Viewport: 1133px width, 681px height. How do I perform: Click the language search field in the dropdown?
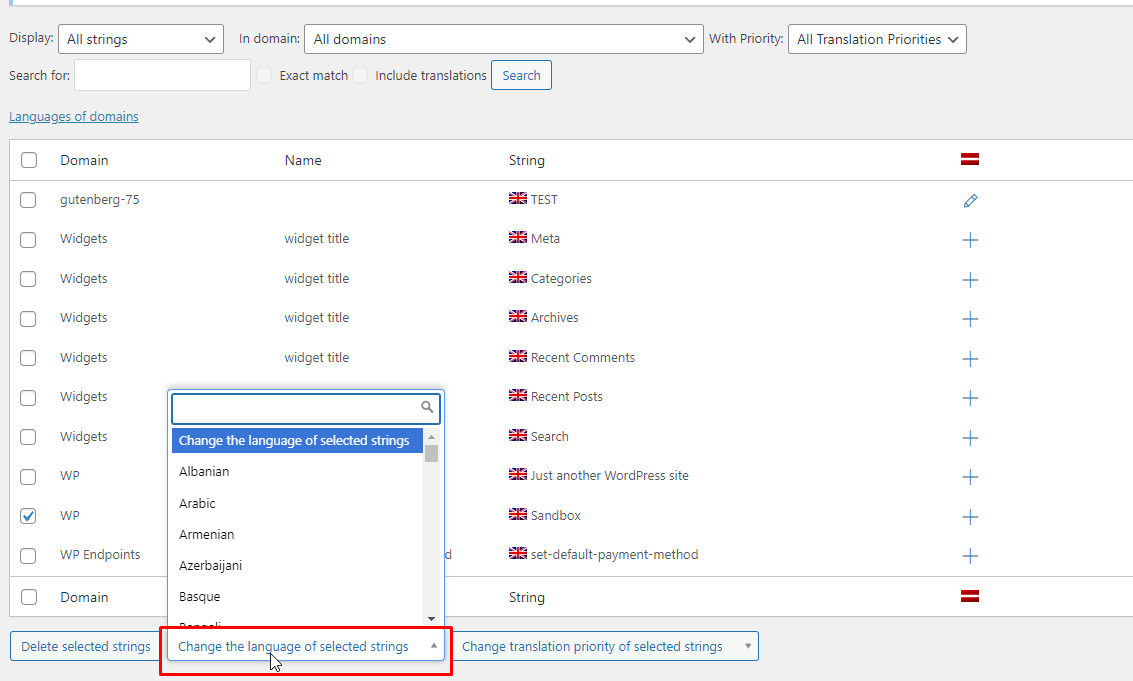click(298, 408)
